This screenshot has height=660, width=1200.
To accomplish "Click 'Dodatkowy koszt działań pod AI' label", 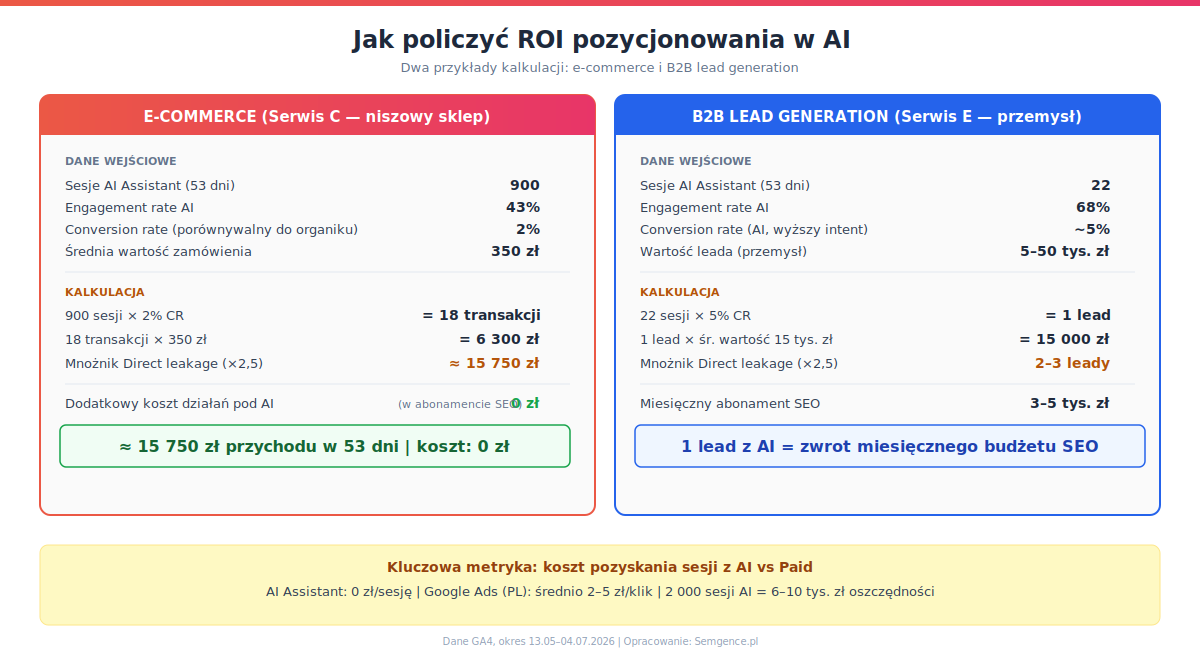I will (x=169, y=404).
